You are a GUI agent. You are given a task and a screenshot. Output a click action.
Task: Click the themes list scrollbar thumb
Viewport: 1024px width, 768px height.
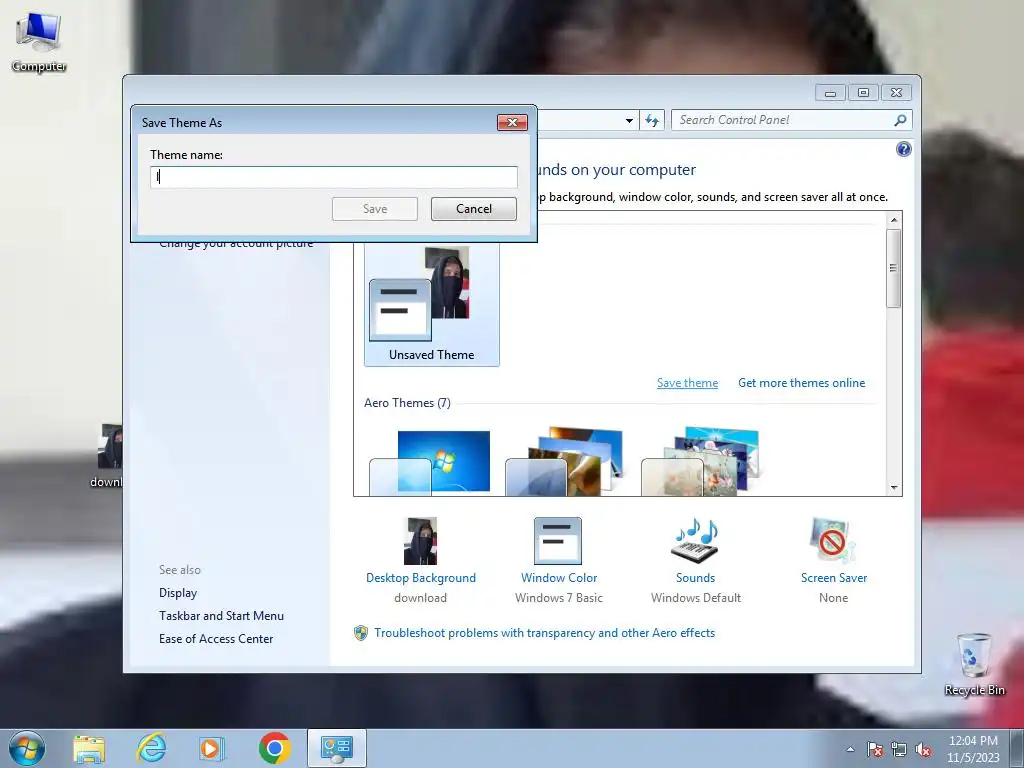894,268
